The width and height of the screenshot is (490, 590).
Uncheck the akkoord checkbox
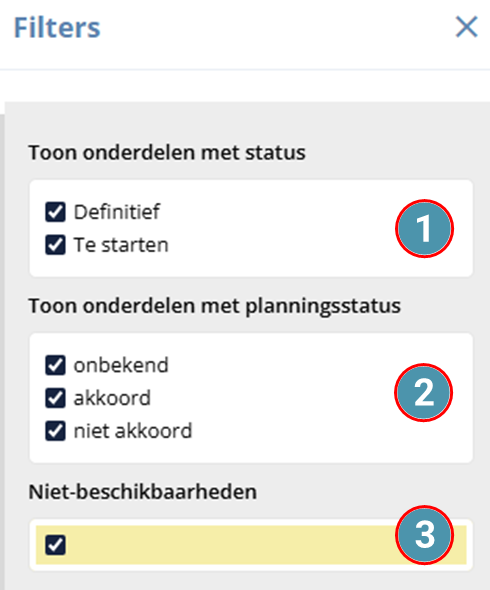55,398
